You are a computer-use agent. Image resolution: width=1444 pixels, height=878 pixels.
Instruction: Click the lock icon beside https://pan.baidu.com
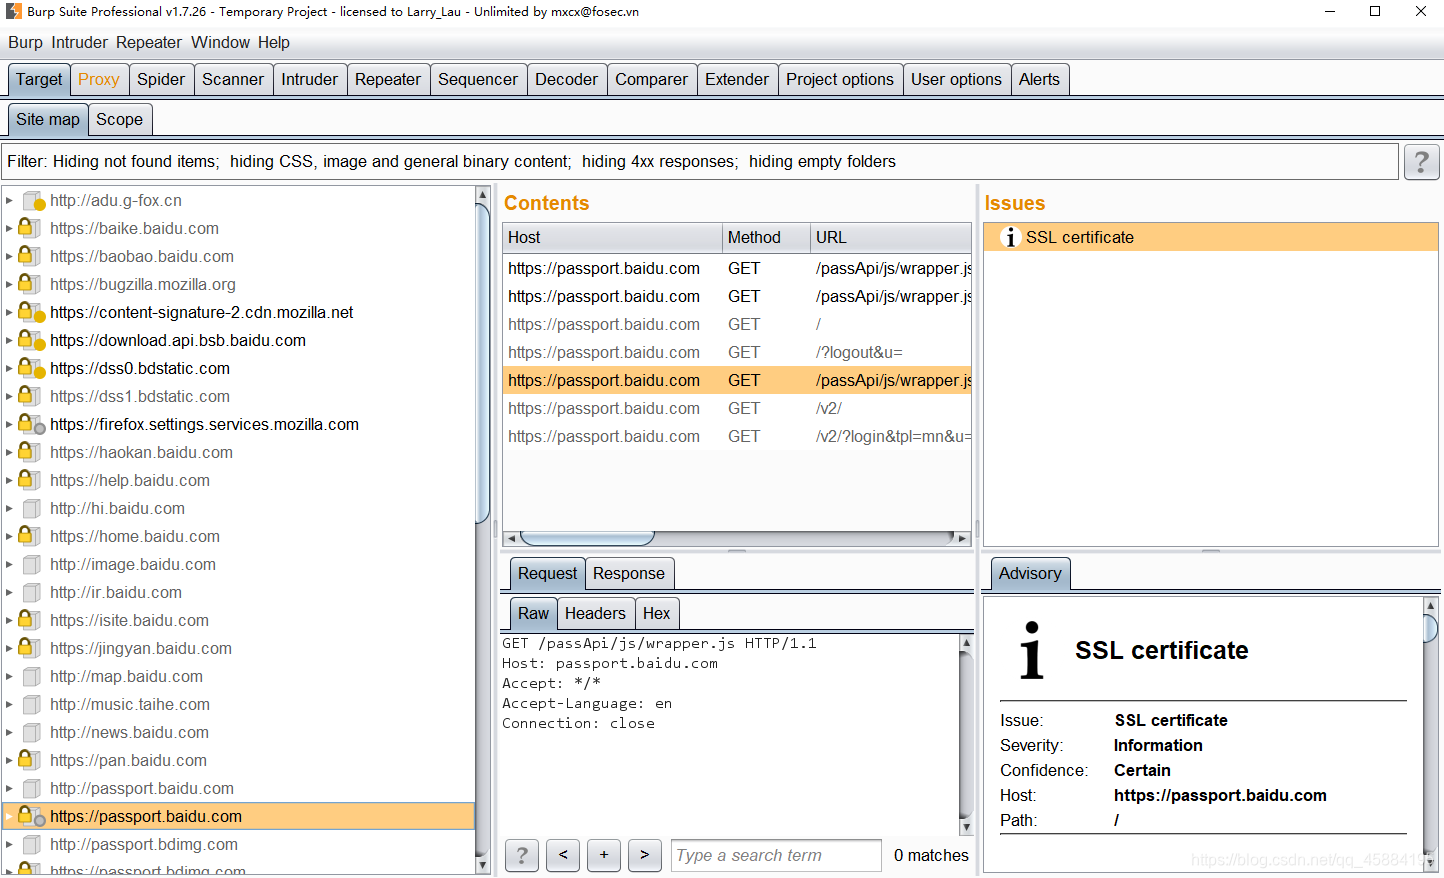(x=30, y=760)
